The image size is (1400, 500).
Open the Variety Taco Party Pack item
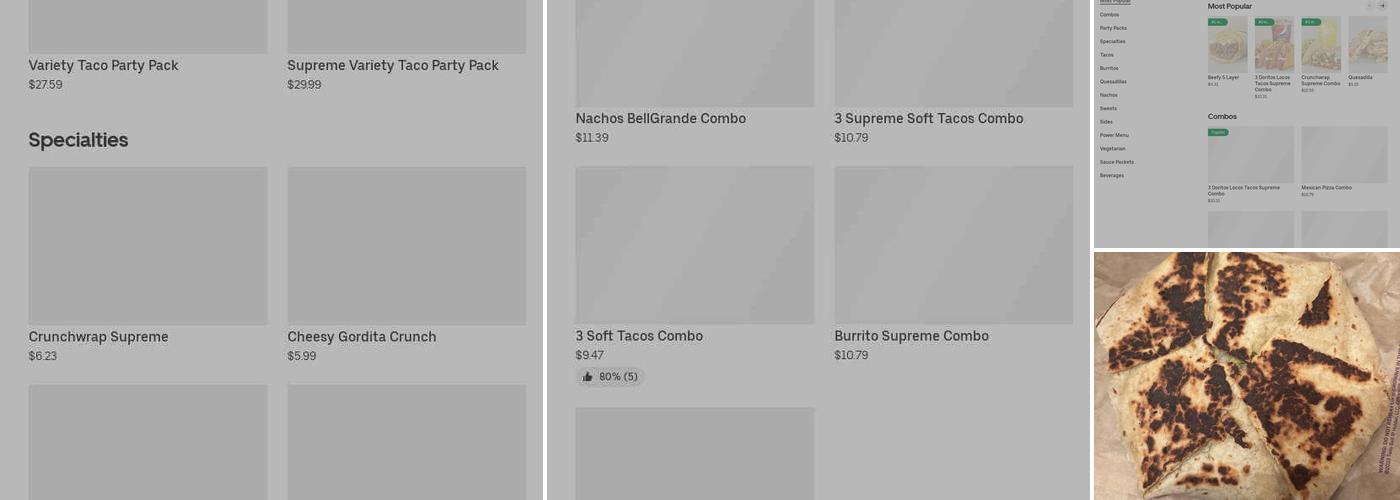103,66
